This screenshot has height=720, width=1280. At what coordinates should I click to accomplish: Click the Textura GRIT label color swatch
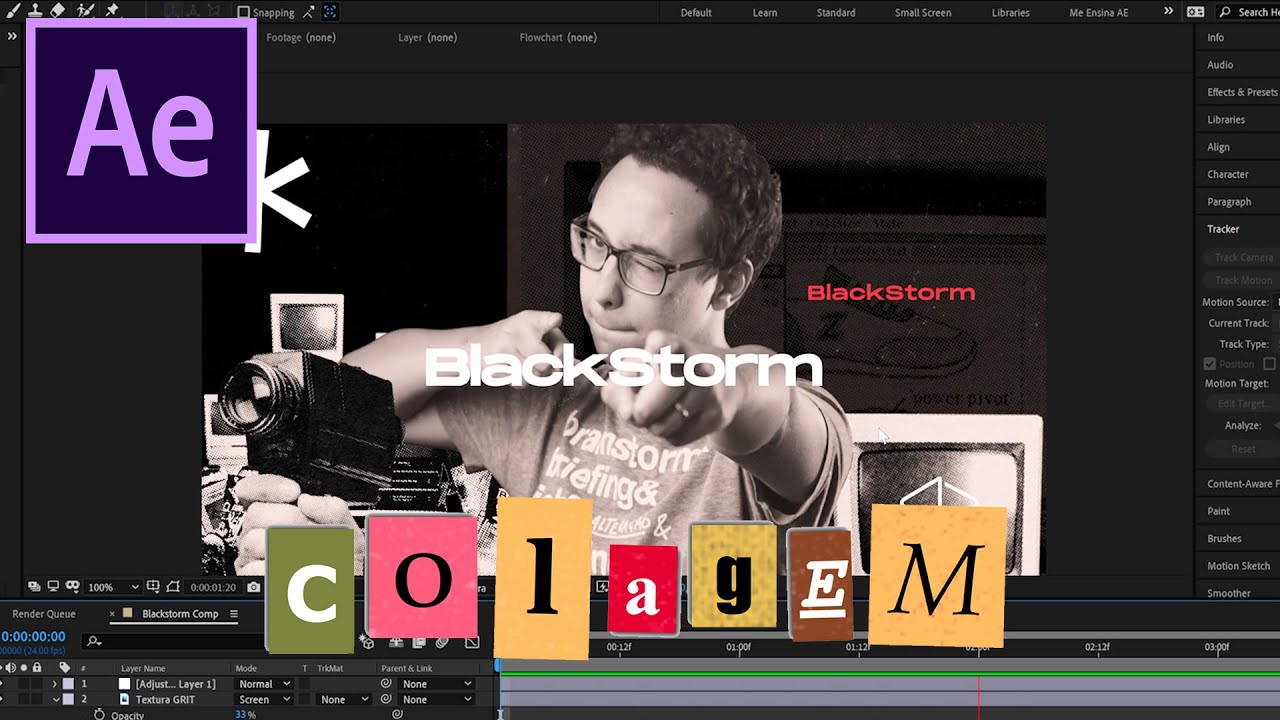click(x=69, y=700)
